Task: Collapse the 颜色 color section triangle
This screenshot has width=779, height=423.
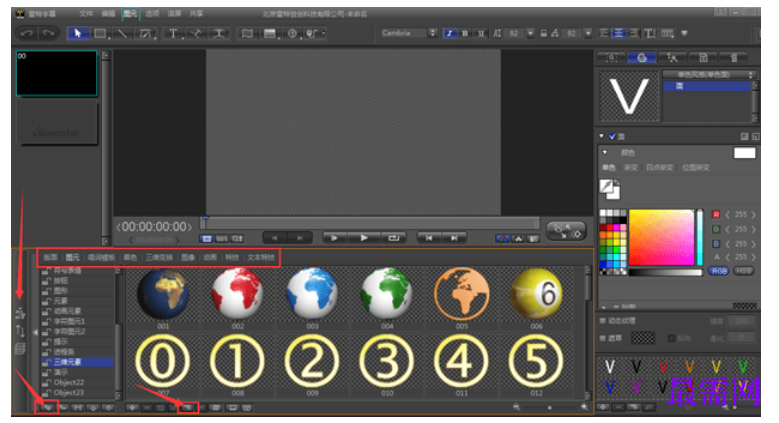Action: [x=605, y=152]
